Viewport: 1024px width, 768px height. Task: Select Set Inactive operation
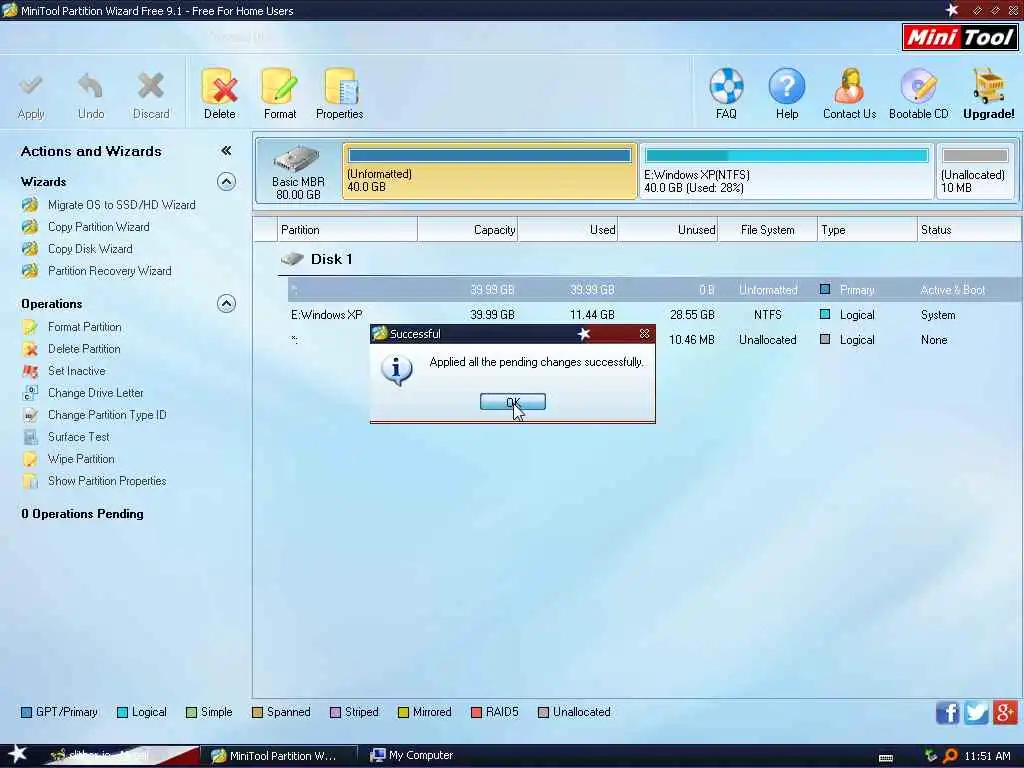(76, 371)
